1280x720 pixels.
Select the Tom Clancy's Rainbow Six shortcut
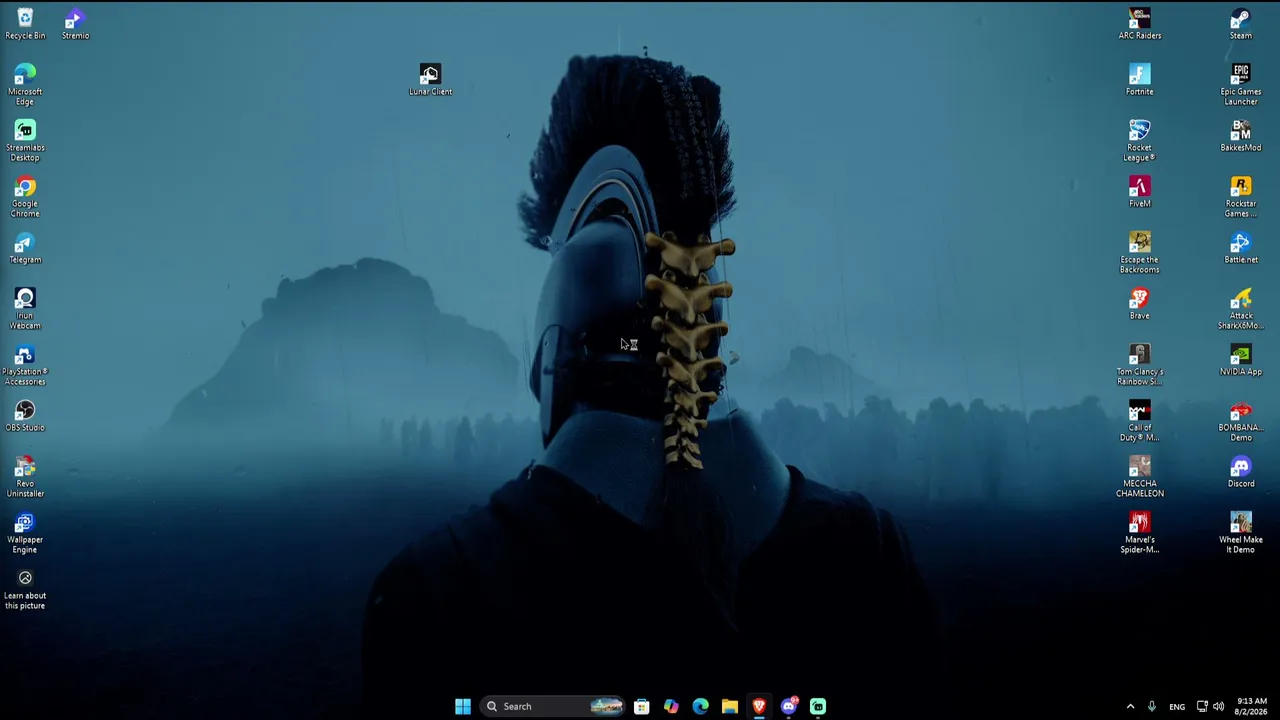1140,365
